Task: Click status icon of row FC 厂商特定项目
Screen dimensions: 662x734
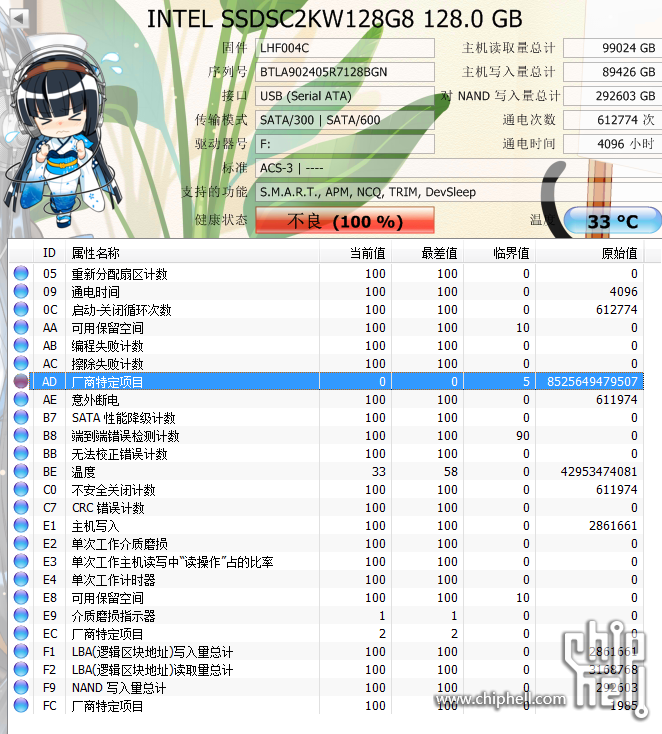Action: 21,705
